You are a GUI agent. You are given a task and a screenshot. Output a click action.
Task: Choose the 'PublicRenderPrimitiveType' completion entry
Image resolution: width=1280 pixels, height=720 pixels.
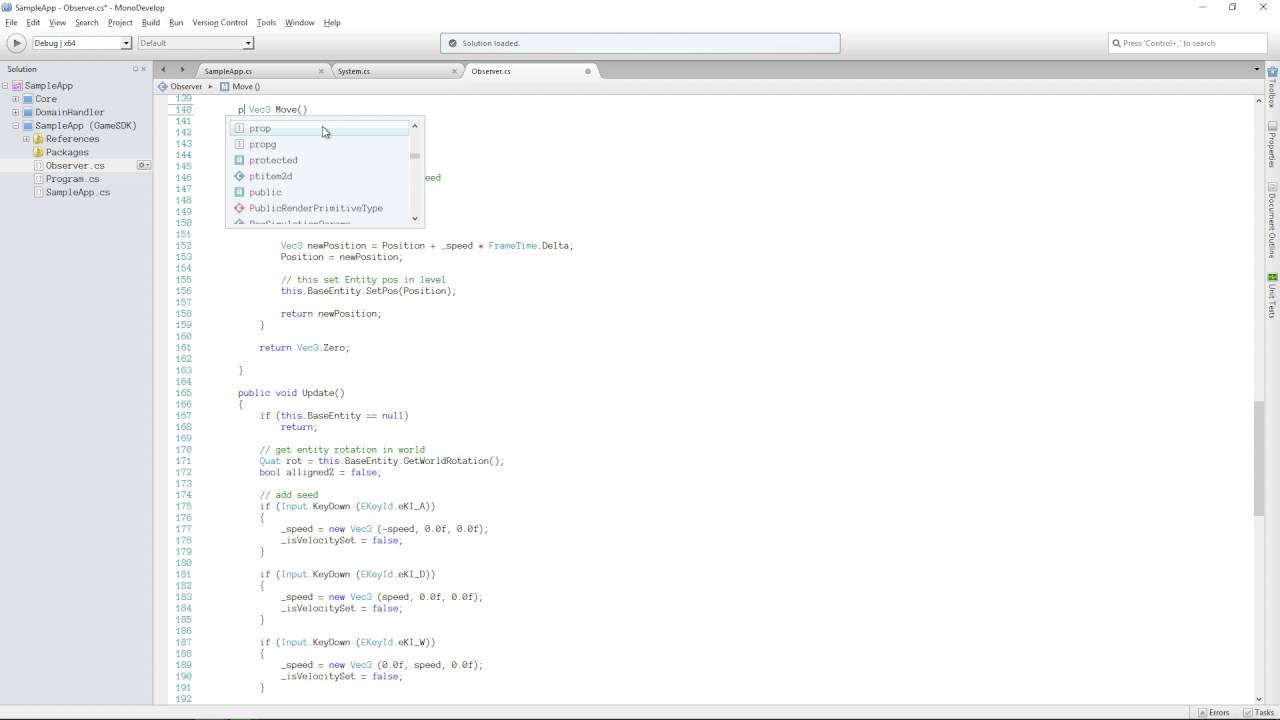(318, 208)
